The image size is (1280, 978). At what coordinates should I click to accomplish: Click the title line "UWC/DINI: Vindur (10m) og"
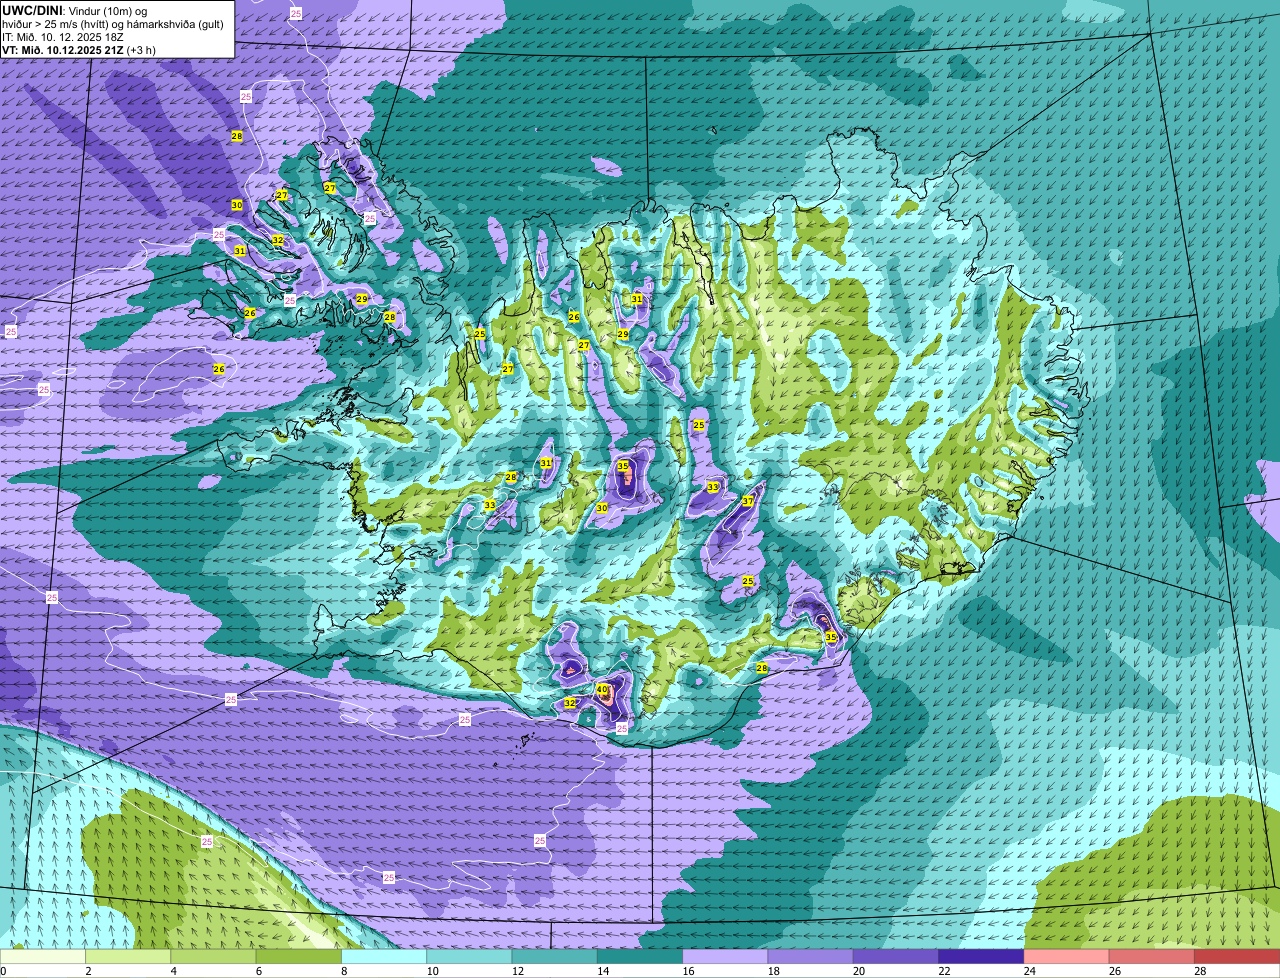click(74, 9)
